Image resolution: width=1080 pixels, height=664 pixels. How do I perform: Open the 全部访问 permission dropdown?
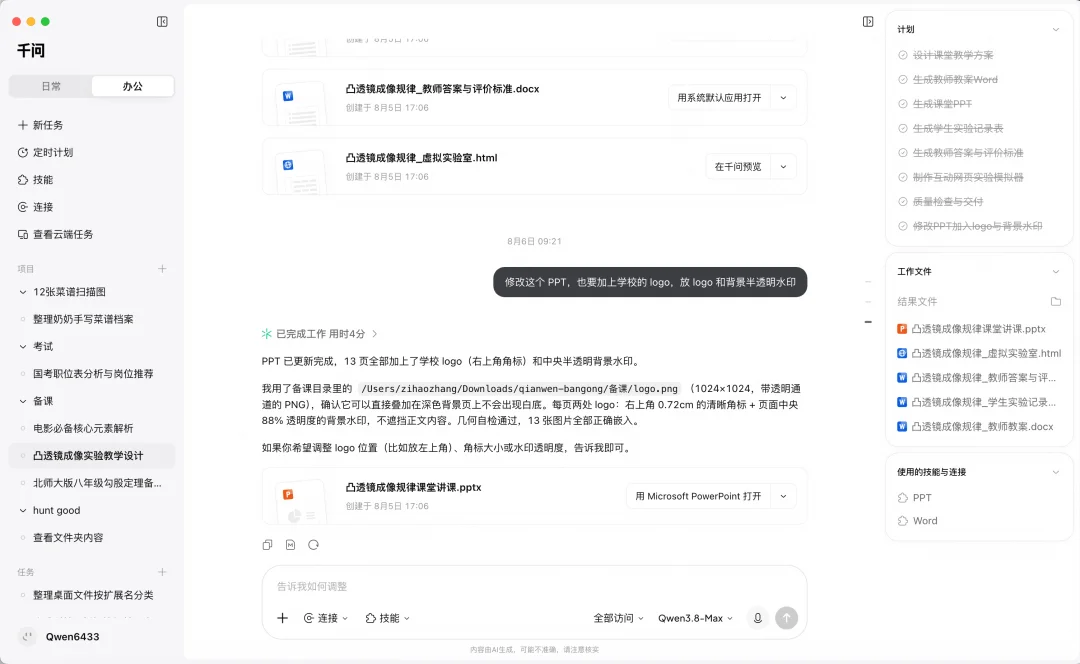619,618
